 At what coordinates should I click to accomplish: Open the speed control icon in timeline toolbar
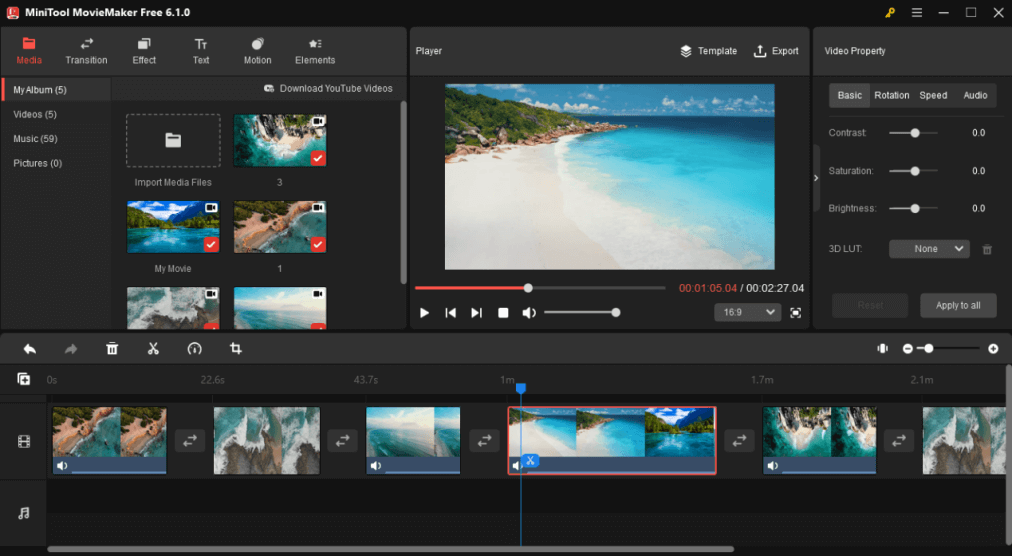click(x=194, y=349)
